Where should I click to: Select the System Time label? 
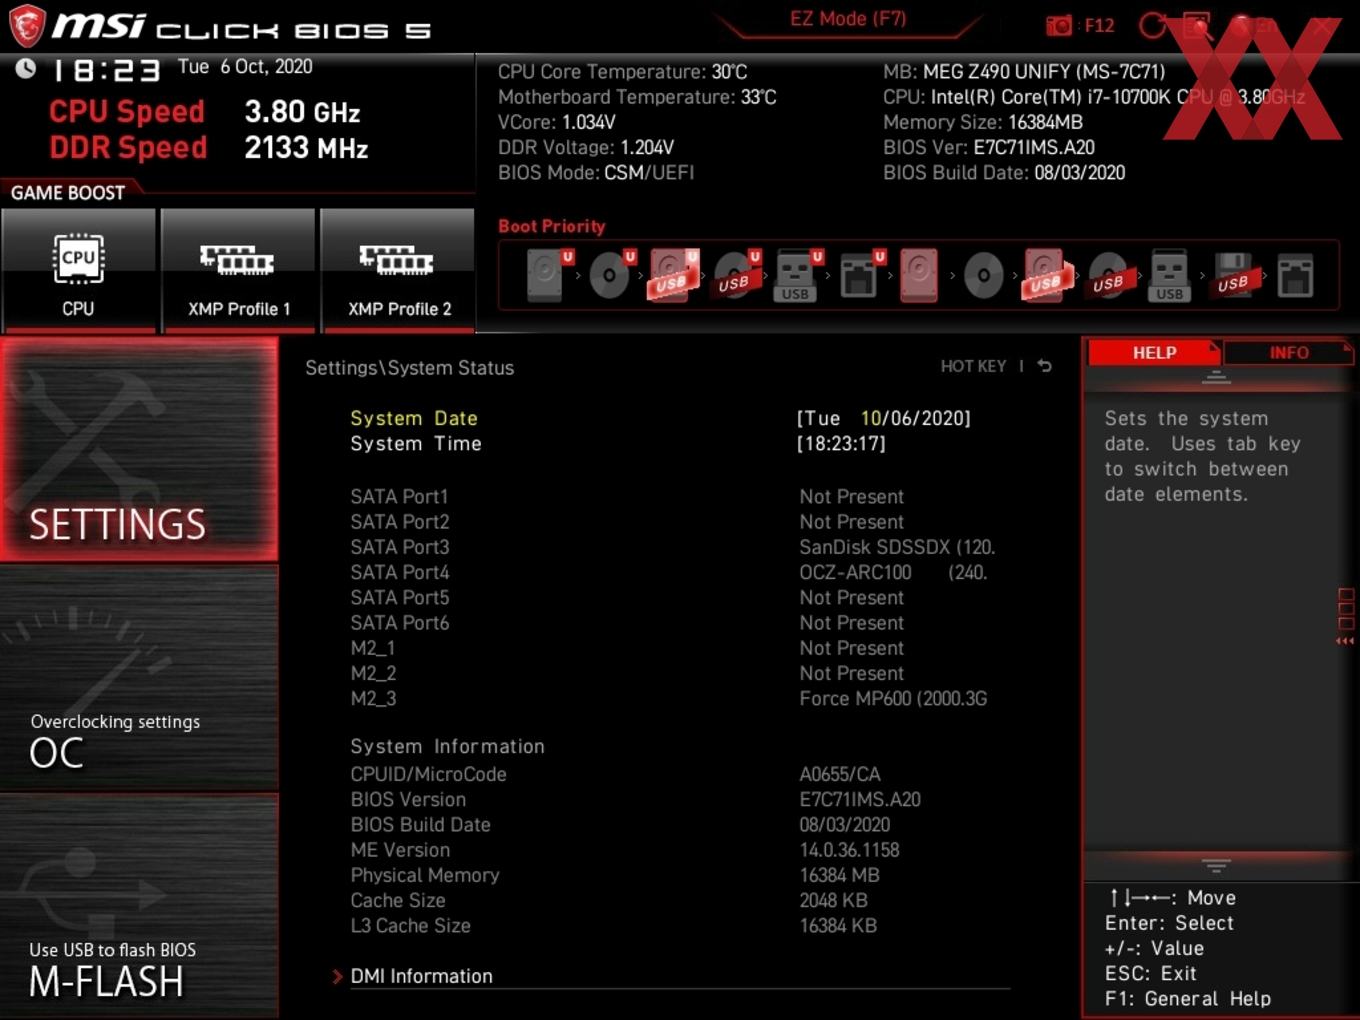(x=416, y=443)
